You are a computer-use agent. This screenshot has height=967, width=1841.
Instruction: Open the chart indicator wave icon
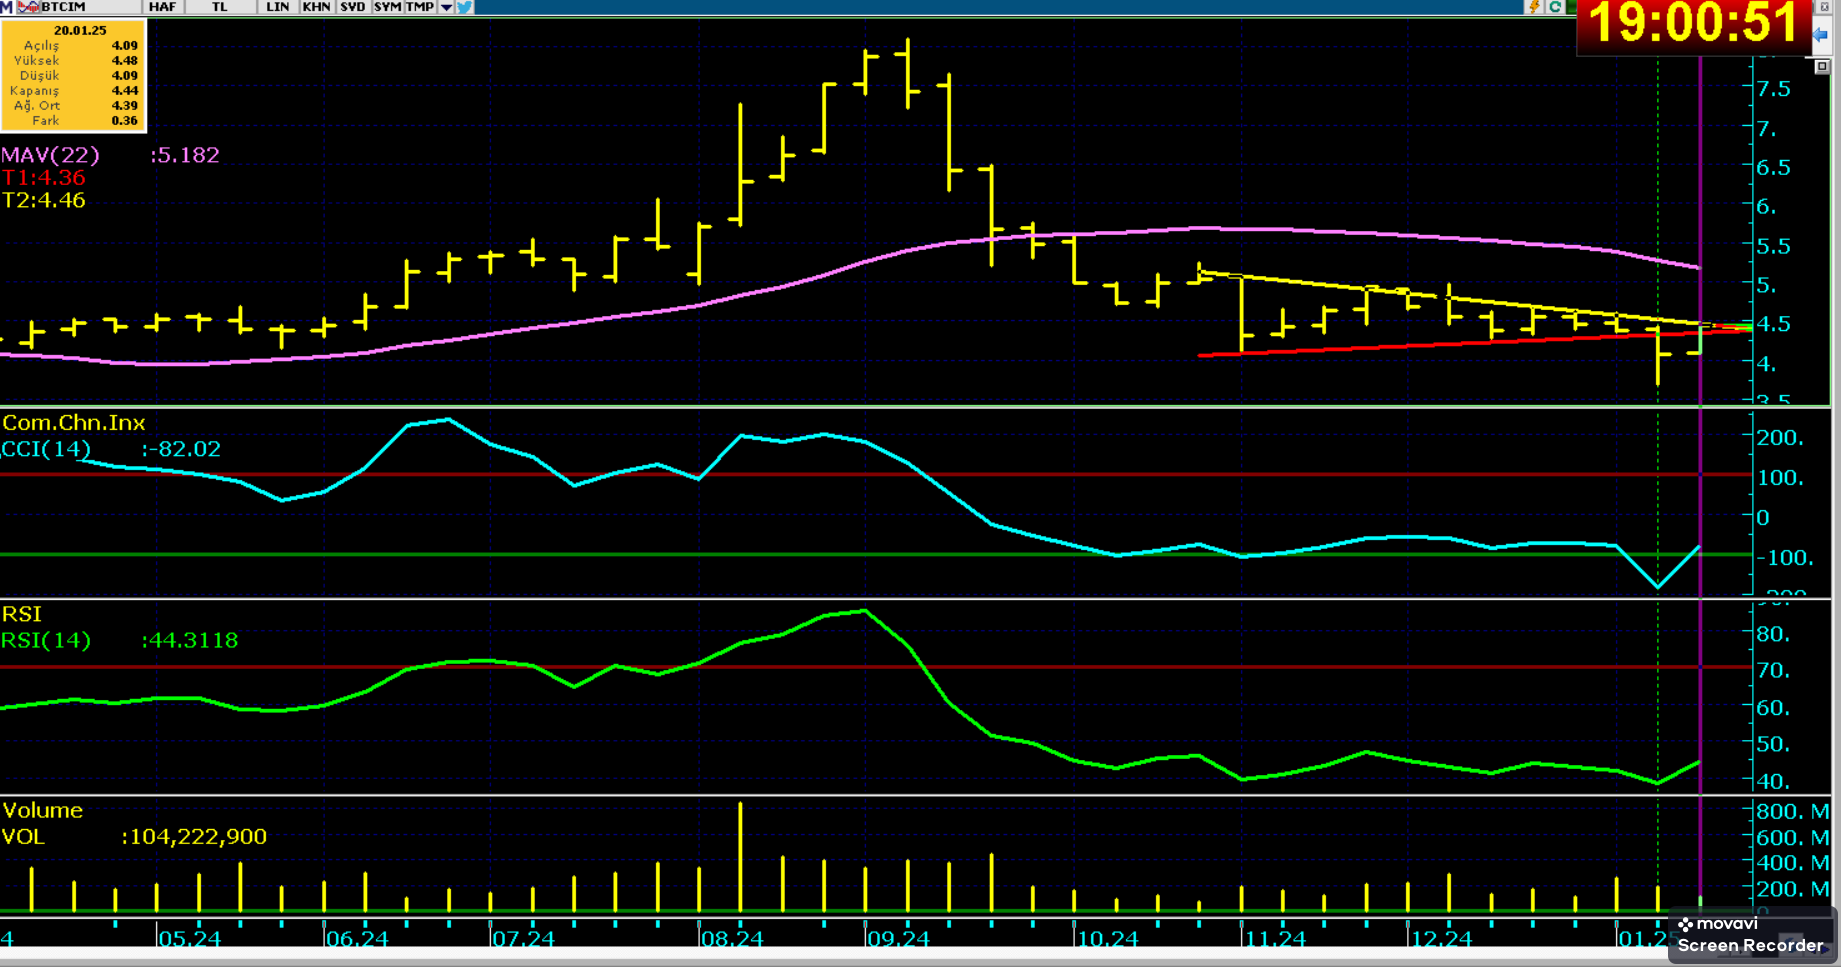click(28, 7)
